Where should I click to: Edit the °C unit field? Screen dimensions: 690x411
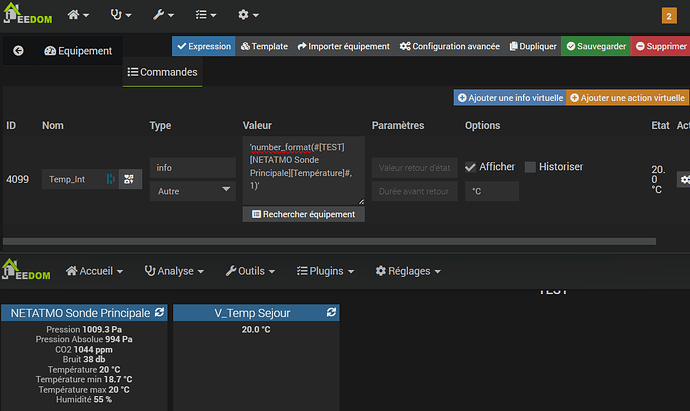pyautogui.click(x=492, y=191)
